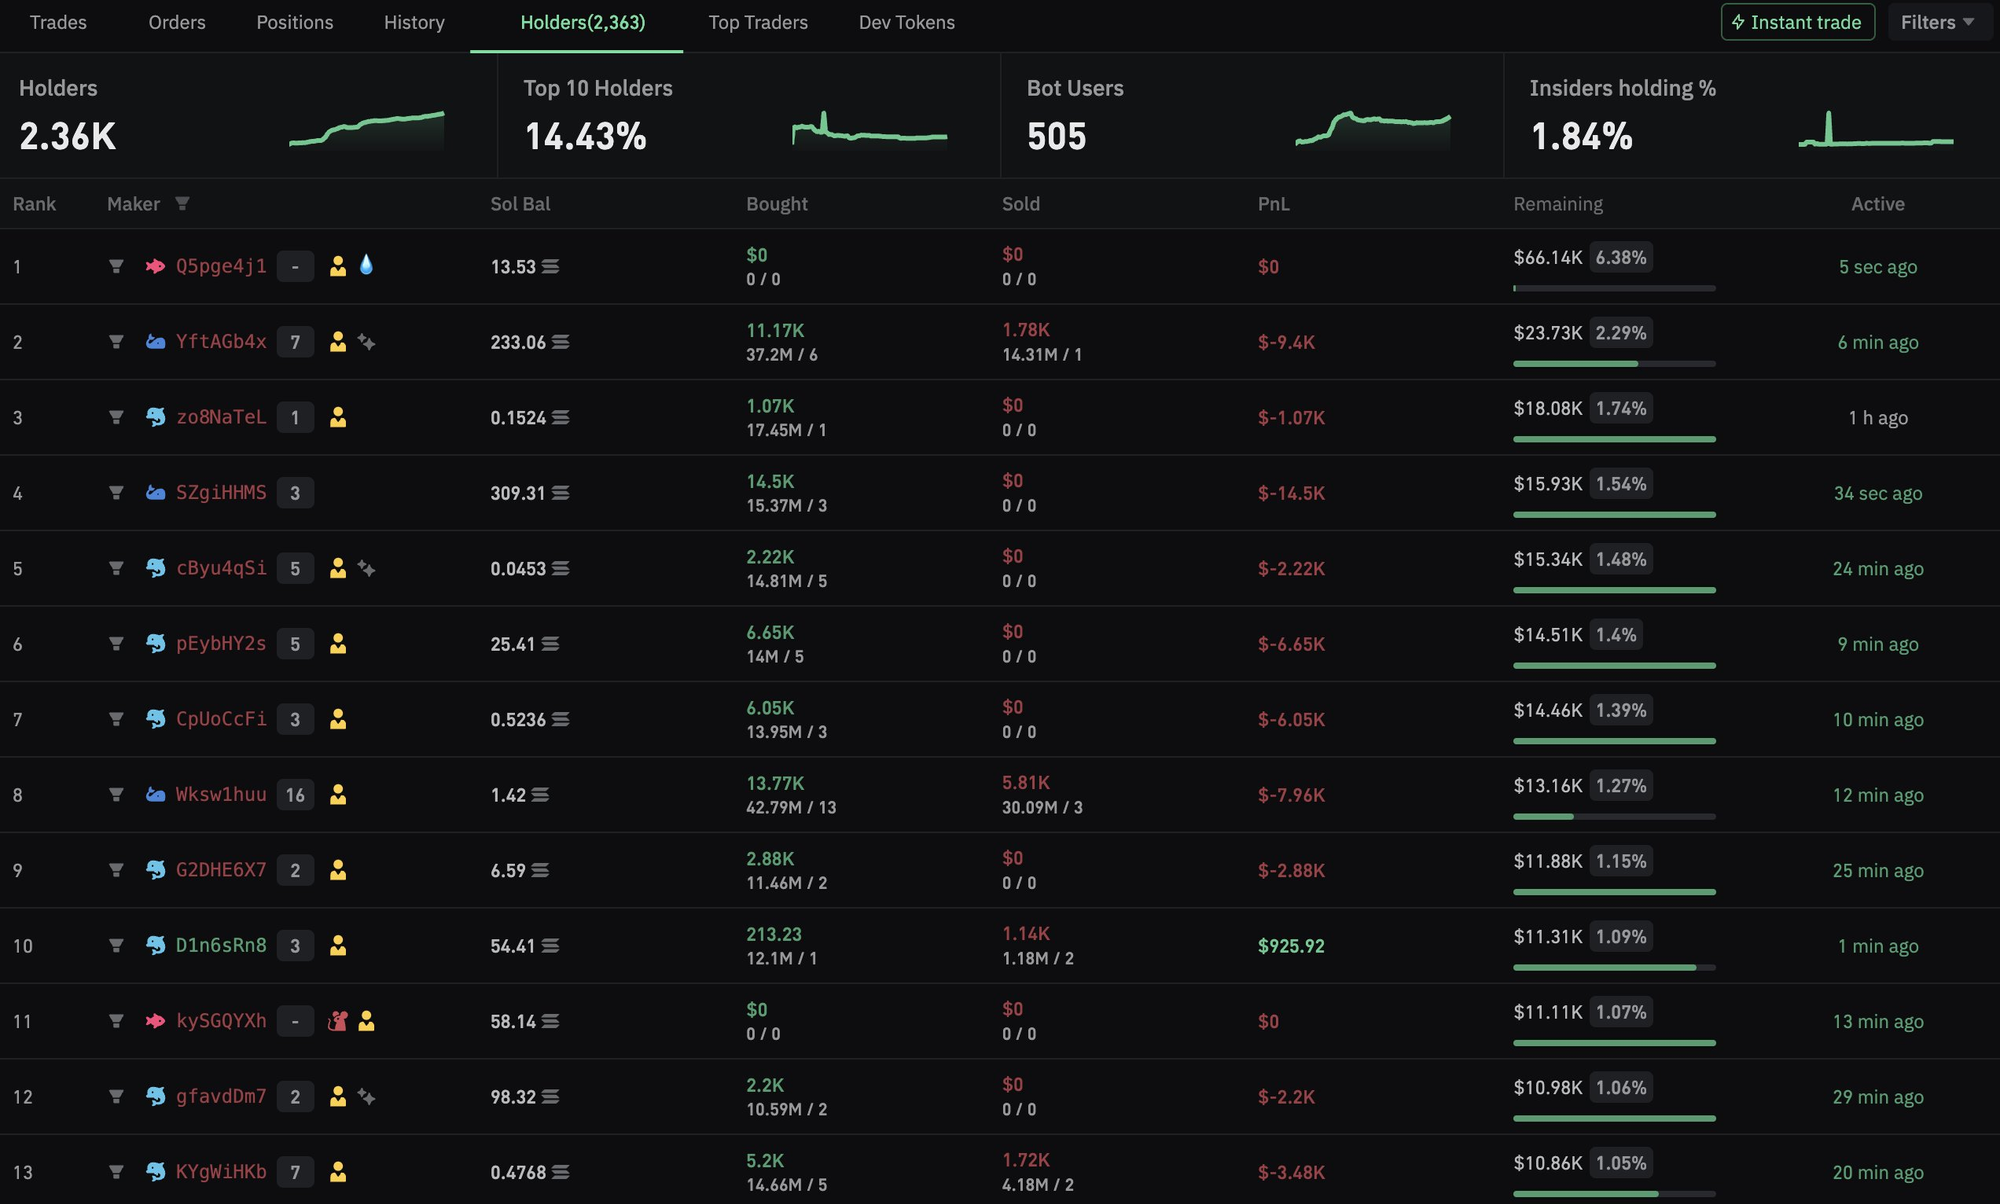Expand the badge counter showing 7 next to YftAGb4x
The height and width of the screenshot is (1204, 2000).
pos(295,341)
